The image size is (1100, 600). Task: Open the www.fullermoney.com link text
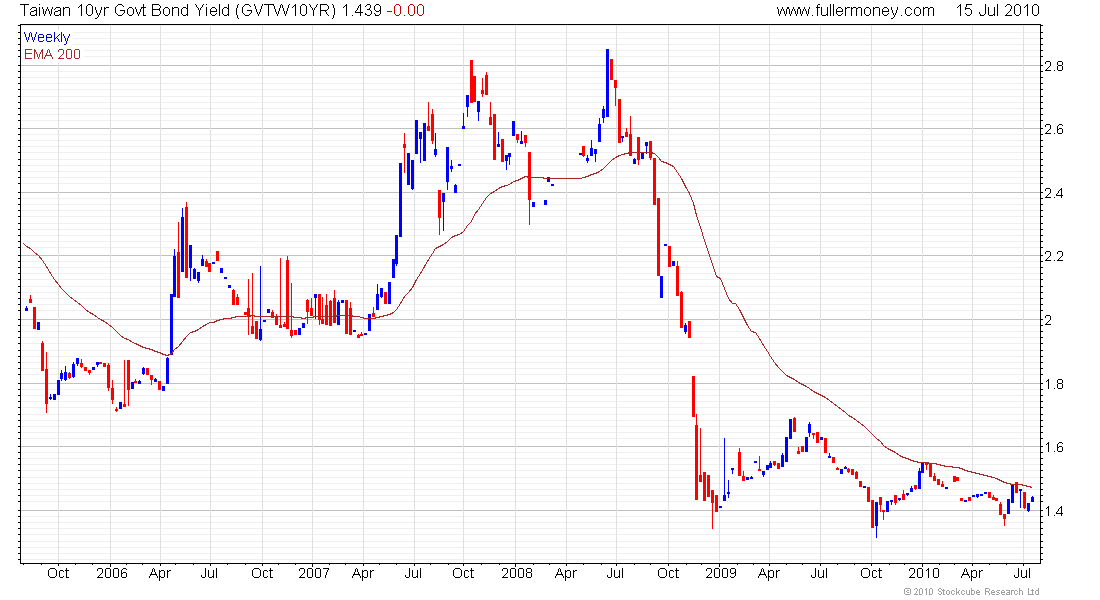855,11
